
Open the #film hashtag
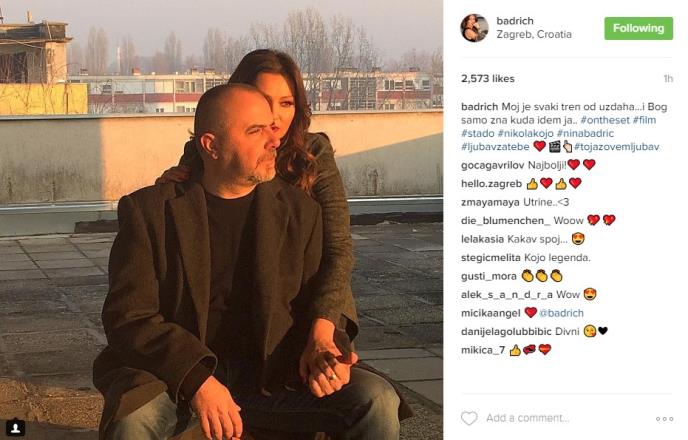point(644,120)
